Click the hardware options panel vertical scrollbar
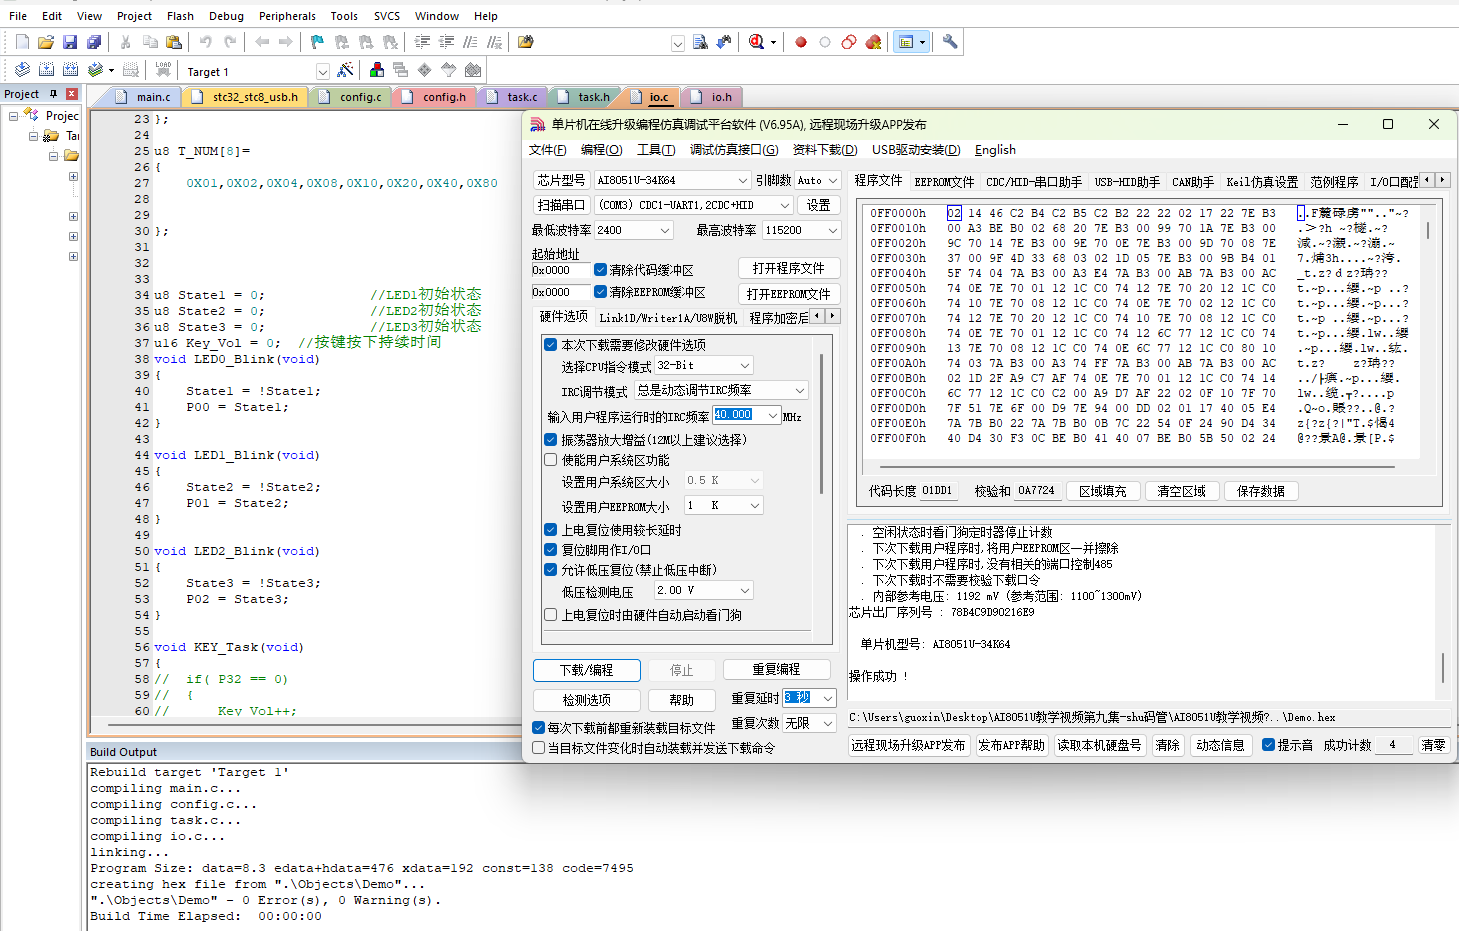 click(x=822, y=424)
